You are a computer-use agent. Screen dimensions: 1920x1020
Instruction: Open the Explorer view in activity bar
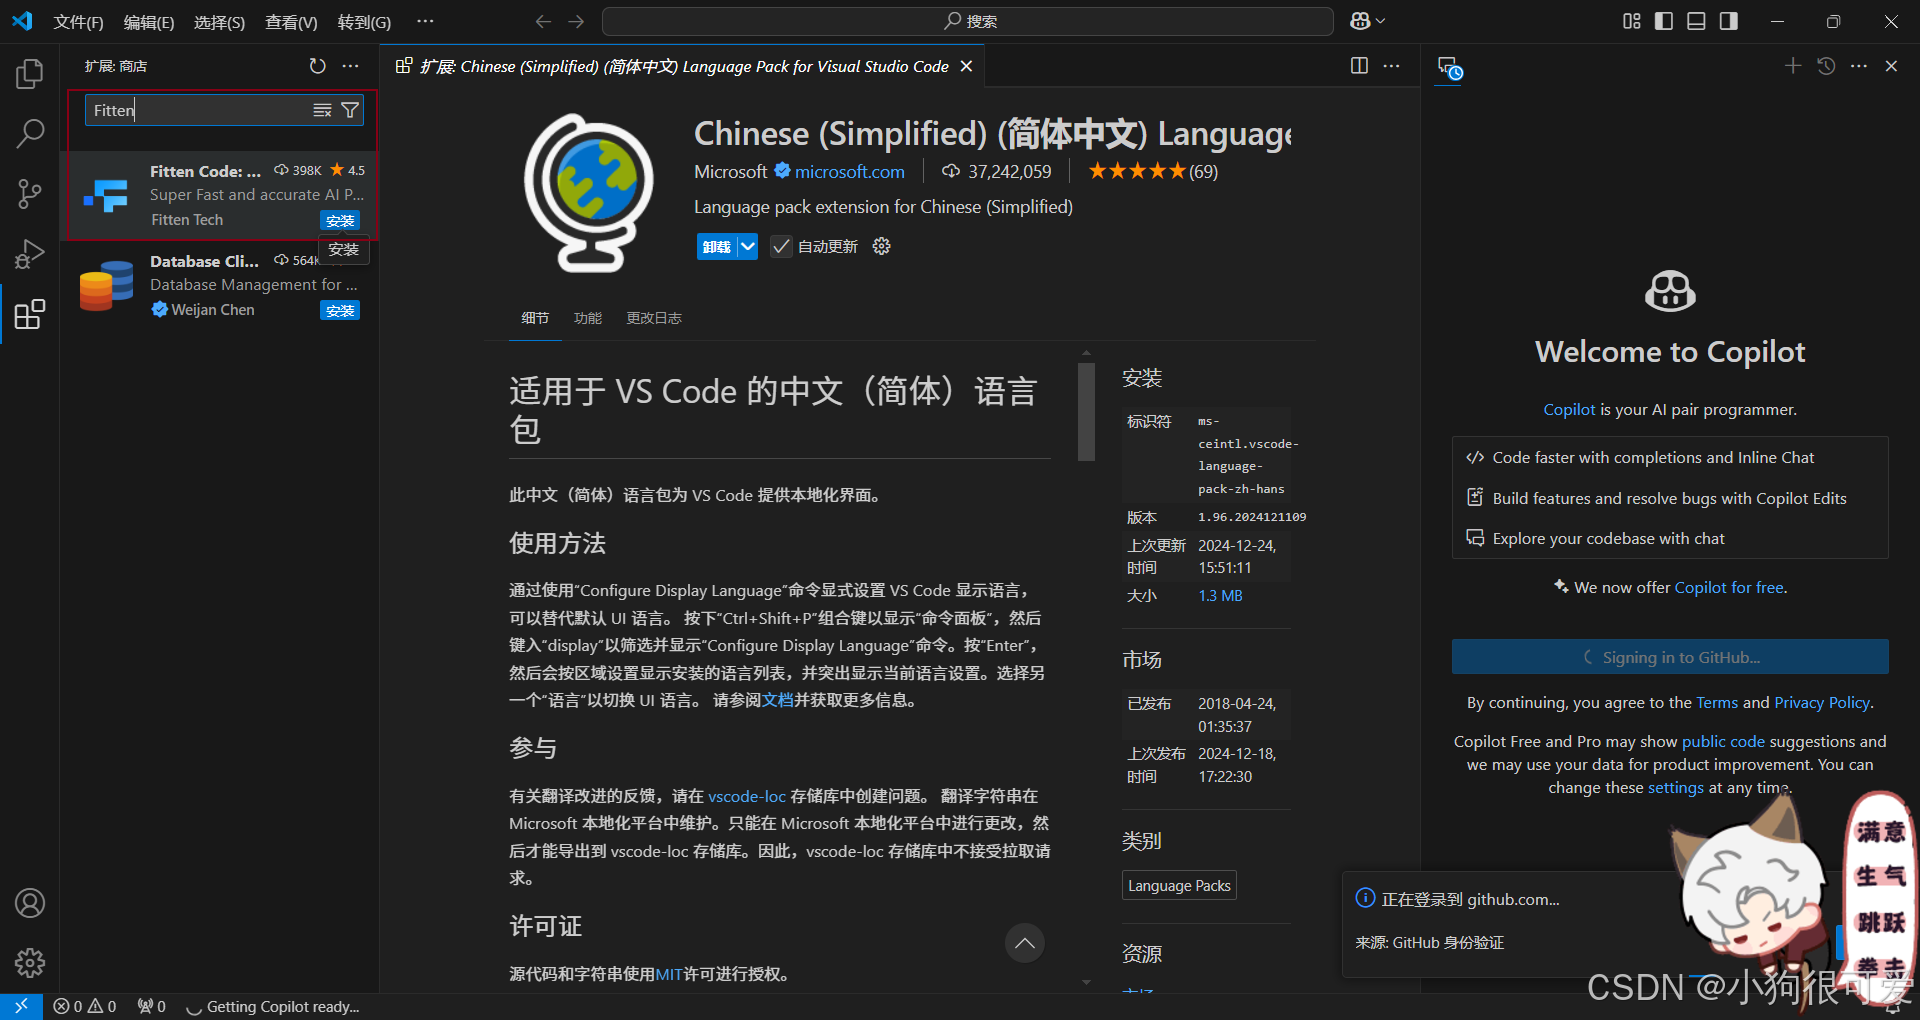click(x=30, y=73)
